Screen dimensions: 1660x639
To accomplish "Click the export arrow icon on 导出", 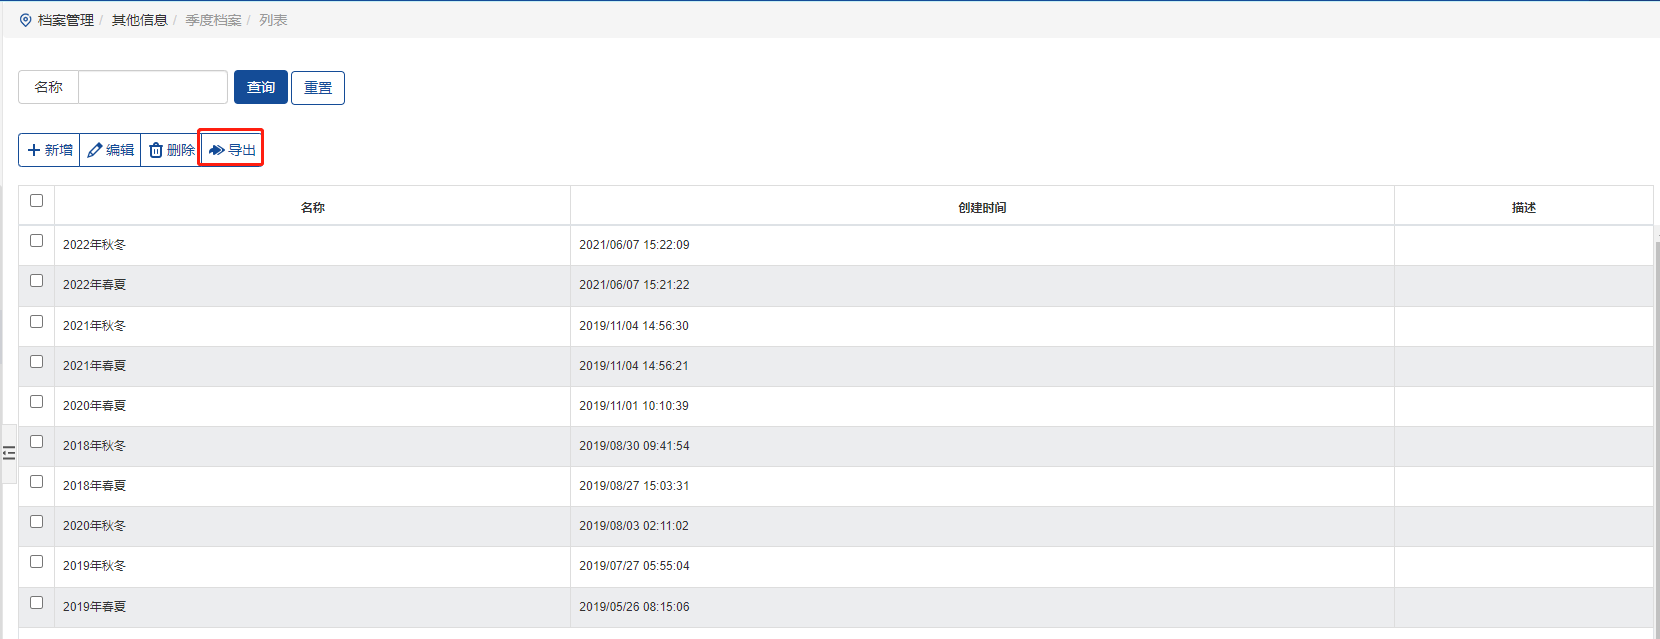I will [216, 150].
